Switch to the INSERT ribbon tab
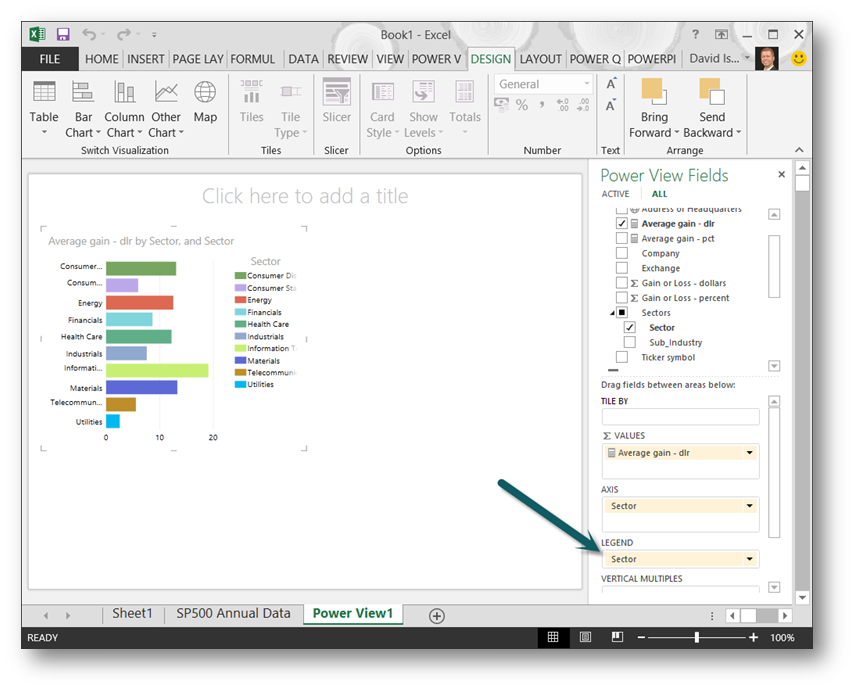 [x=146, y=59]
